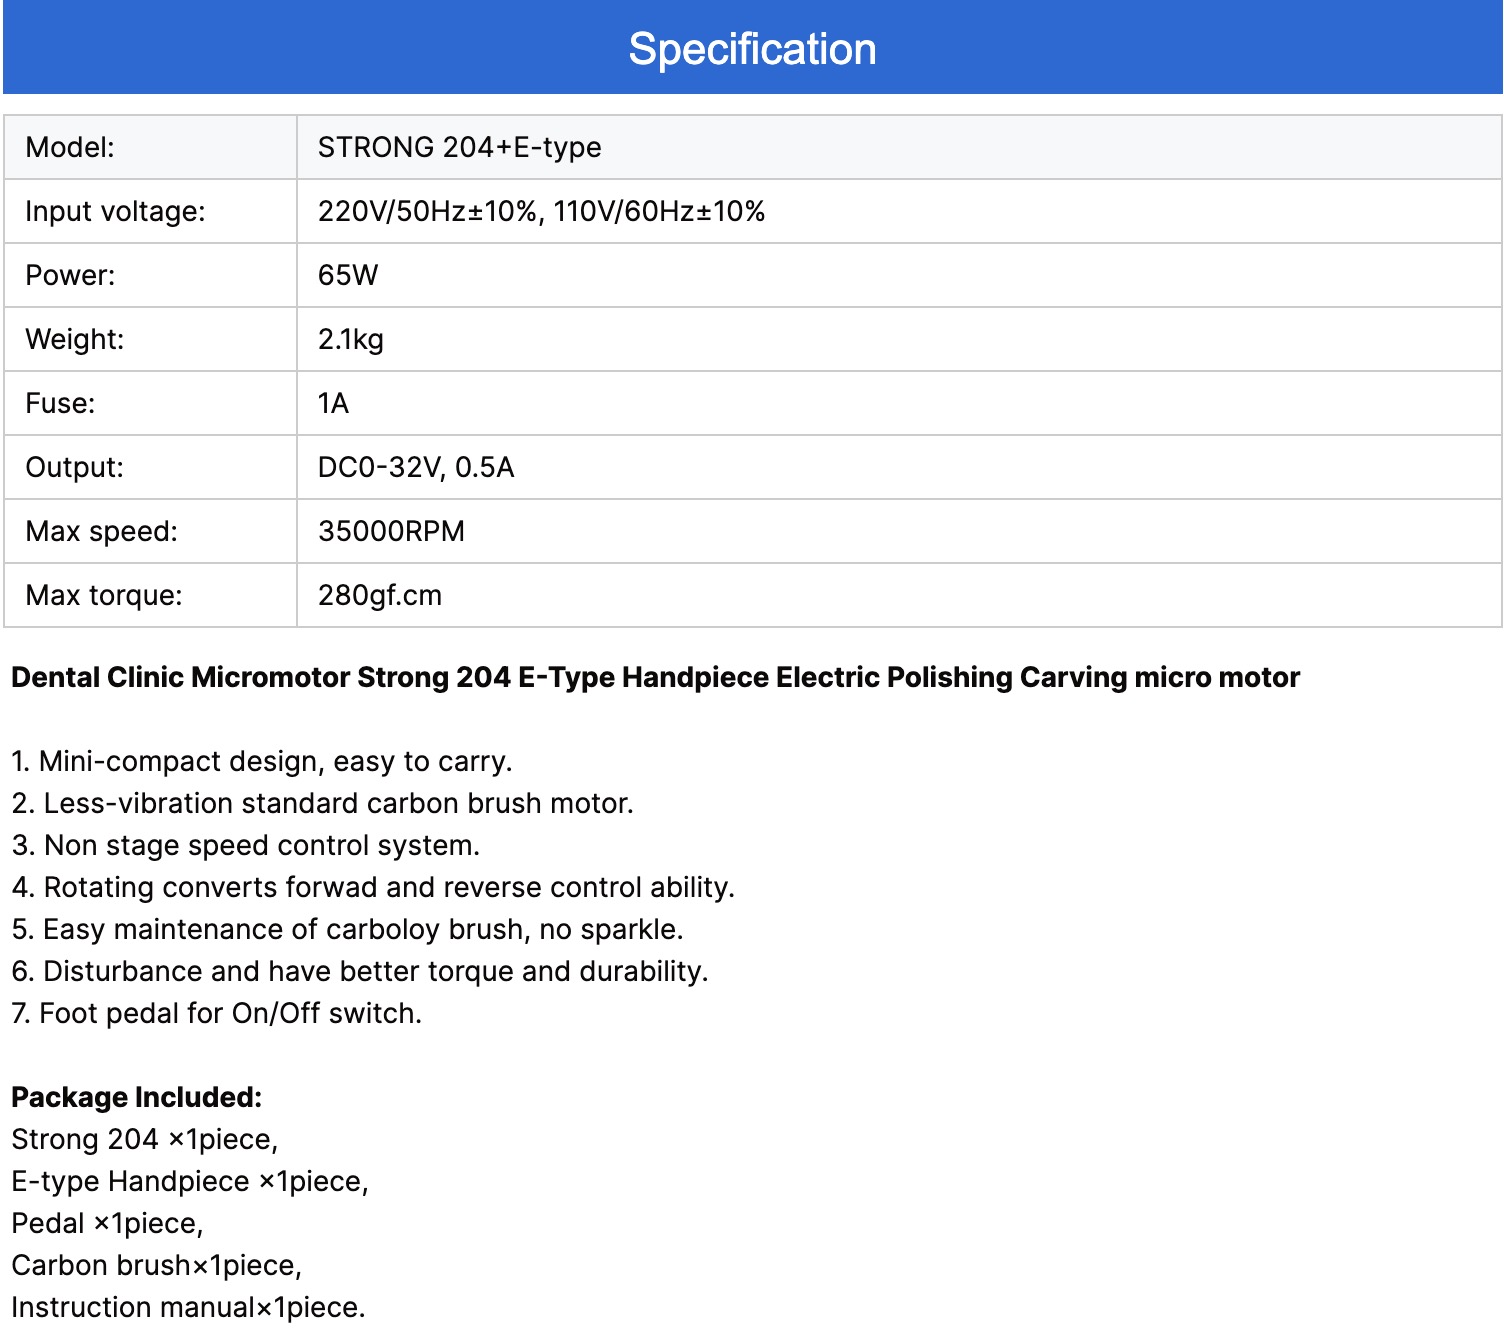Click the Mini-compact design feature line
This screenshot has height=1330, width=1504.
(261, 761)
